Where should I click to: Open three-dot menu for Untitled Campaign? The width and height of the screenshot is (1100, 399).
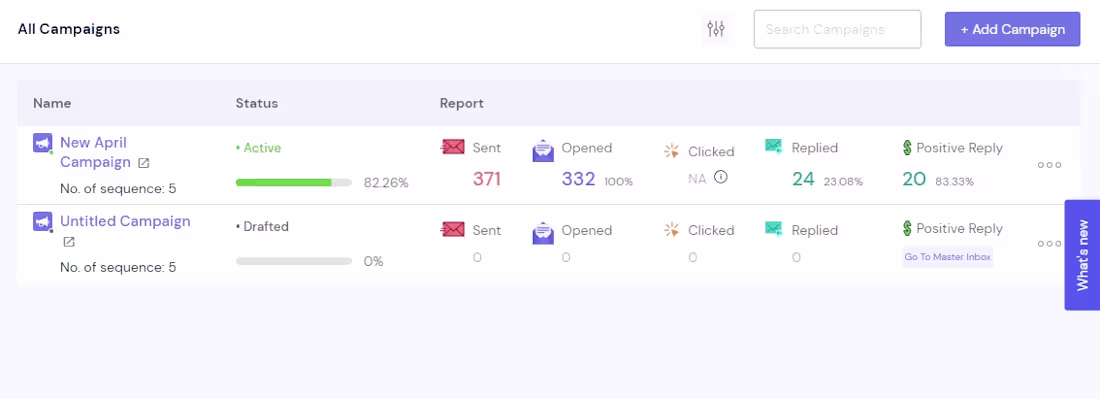[1049, 244]
